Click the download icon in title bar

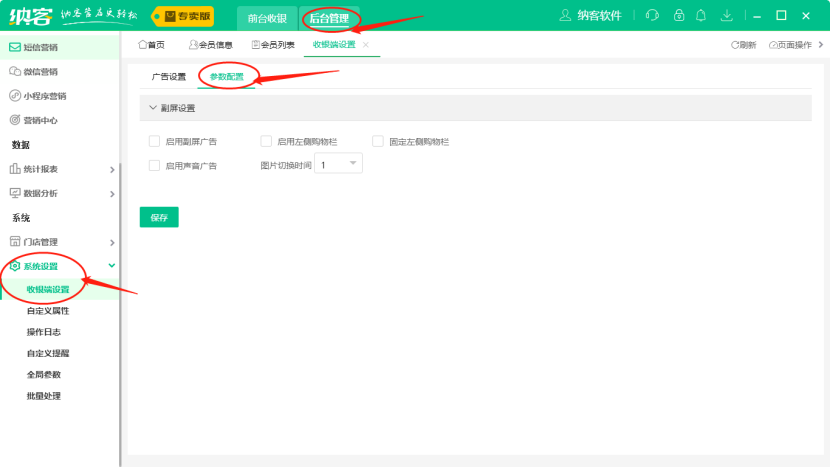(x=727, y=15)
